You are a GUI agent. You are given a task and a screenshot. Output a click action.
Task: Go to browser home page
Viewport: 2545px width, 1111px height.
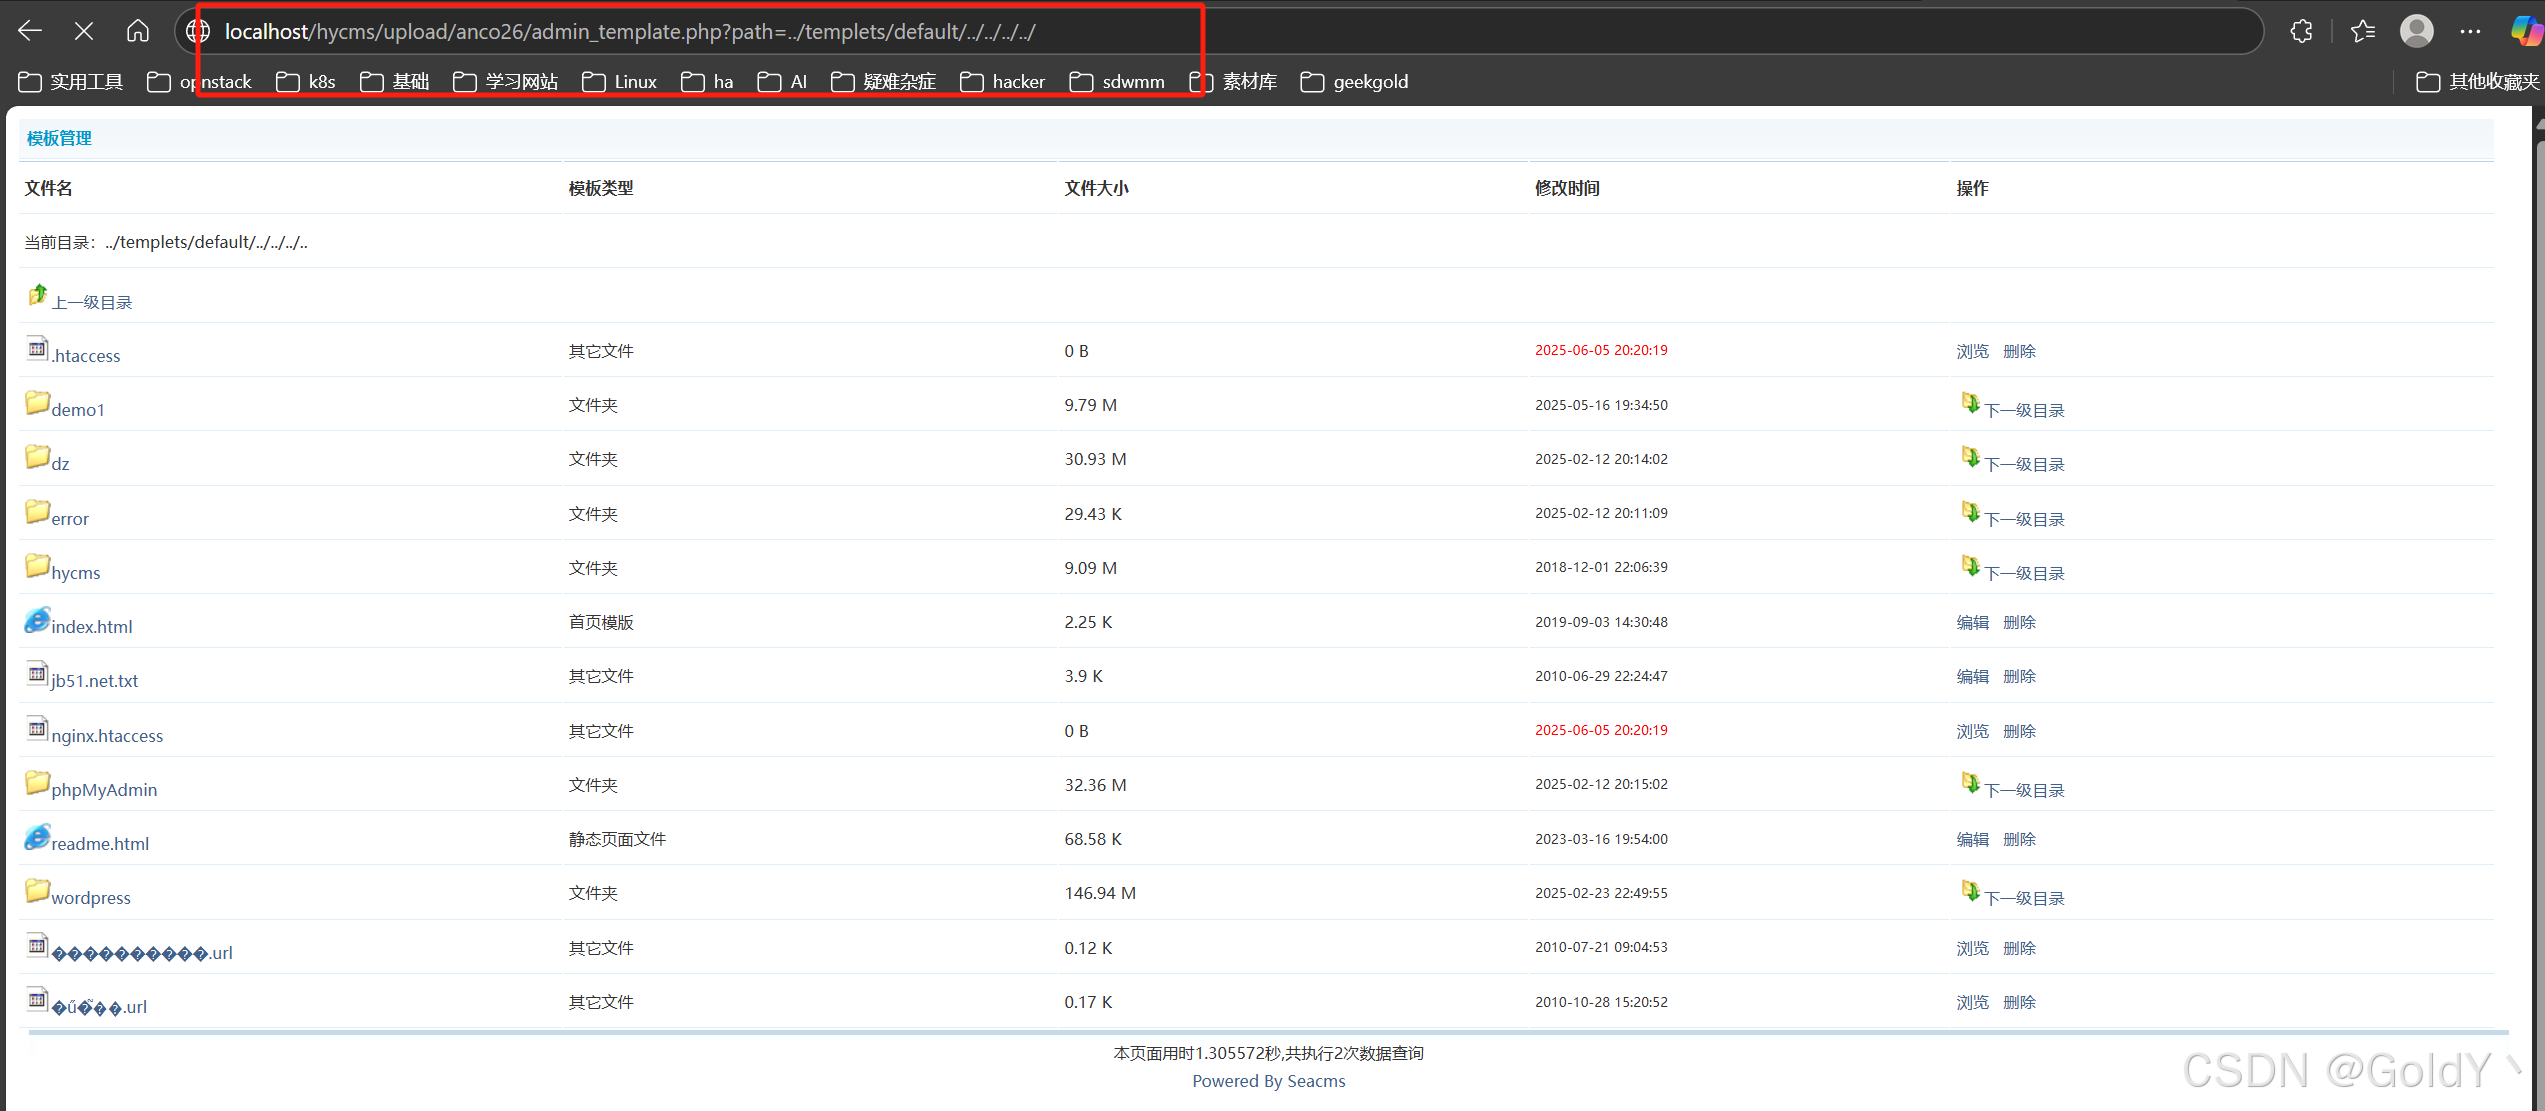tap(138, 31)
